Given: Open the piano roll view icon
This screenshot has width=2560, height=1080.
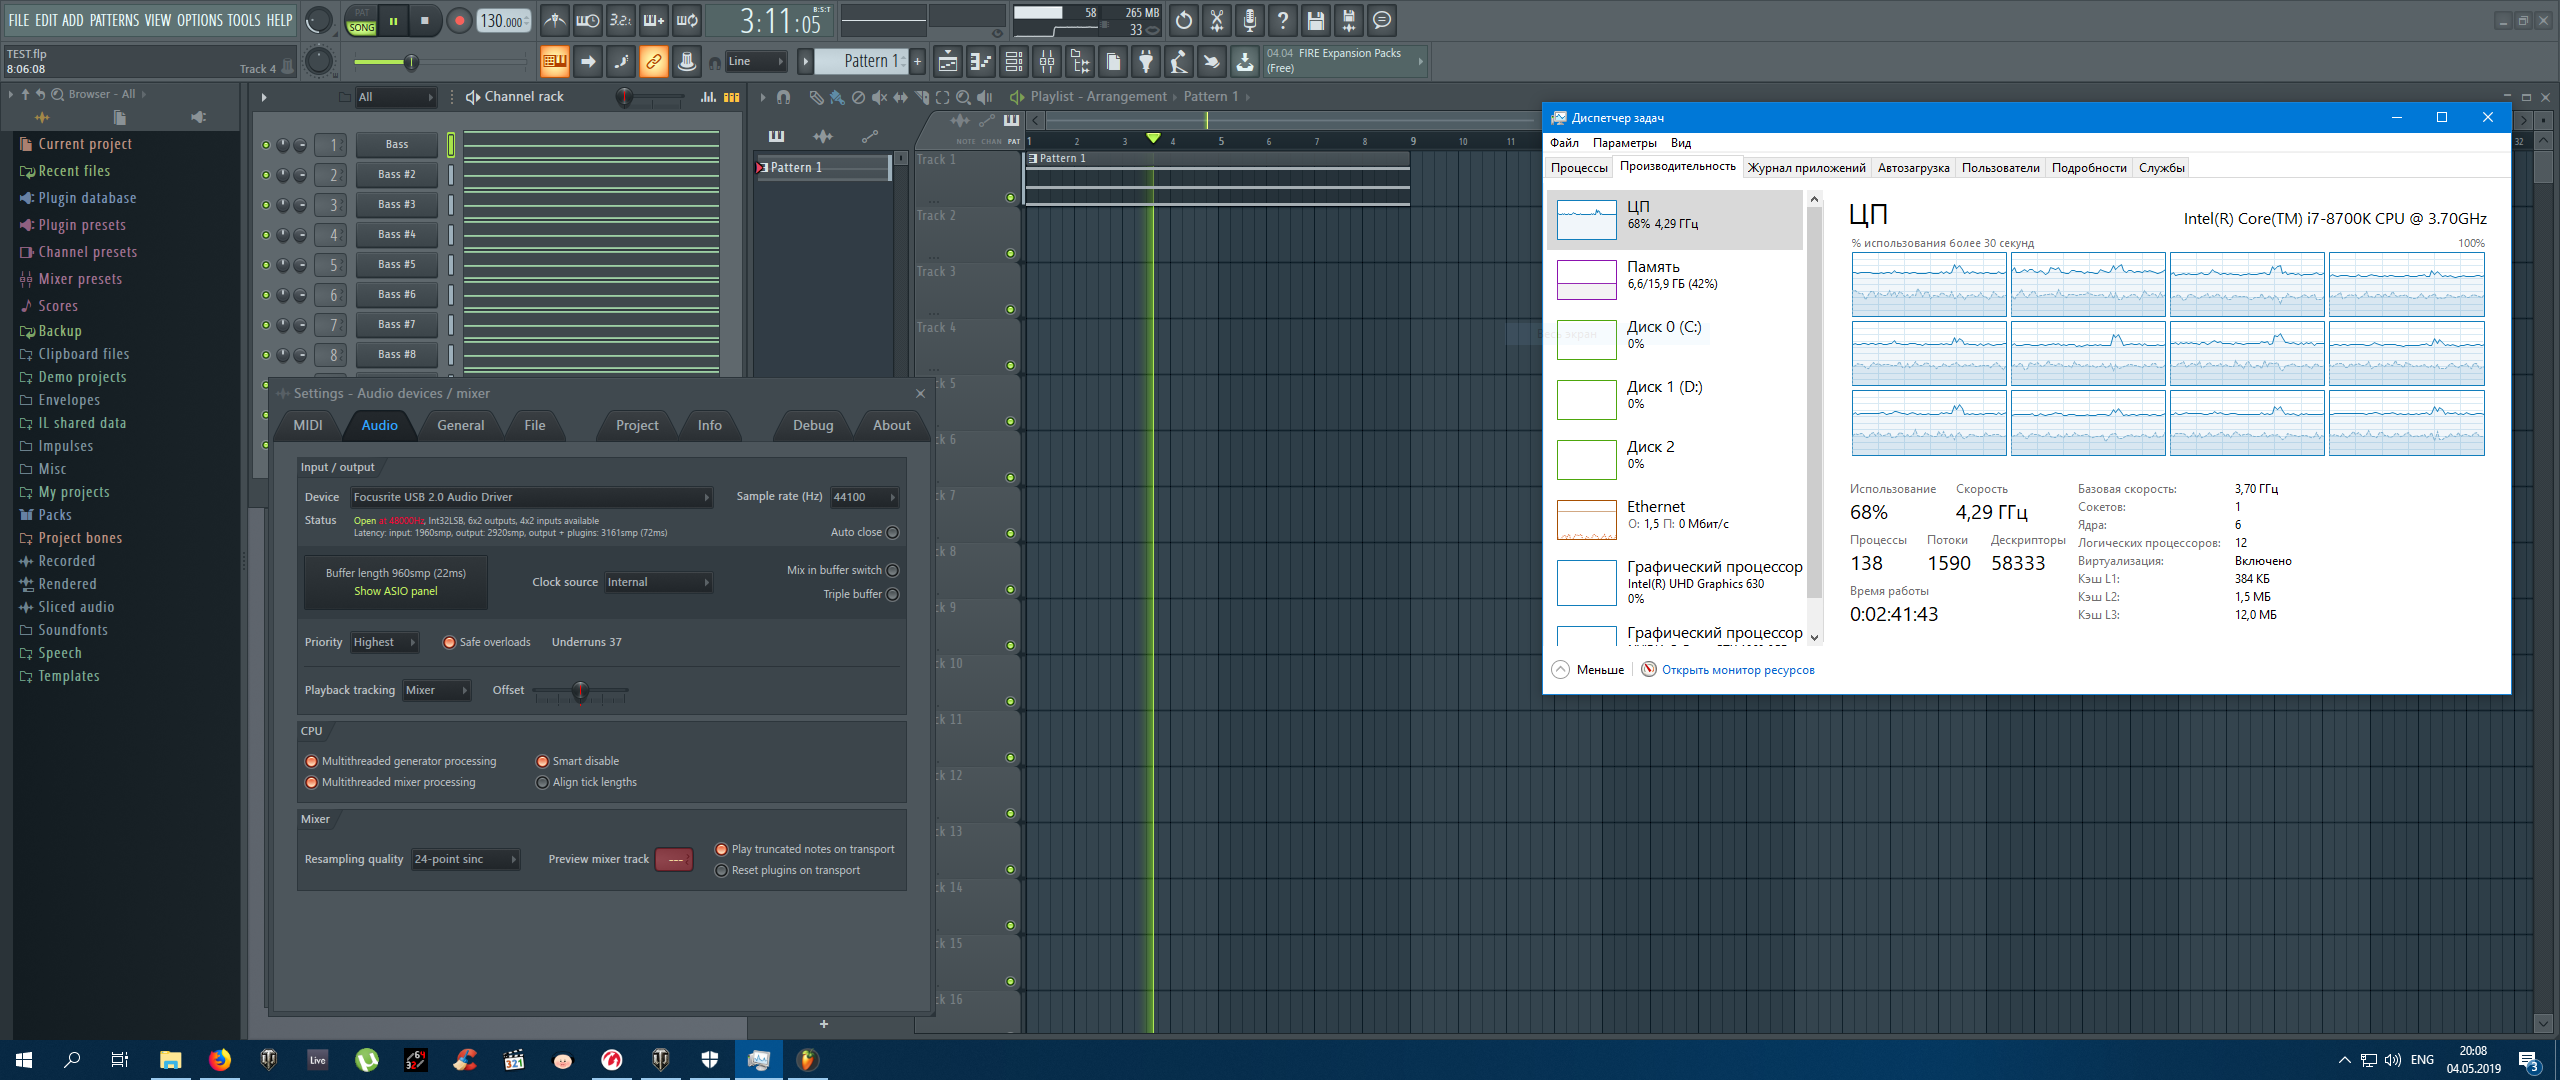Looking at the screenshot, I should point(981,62).
